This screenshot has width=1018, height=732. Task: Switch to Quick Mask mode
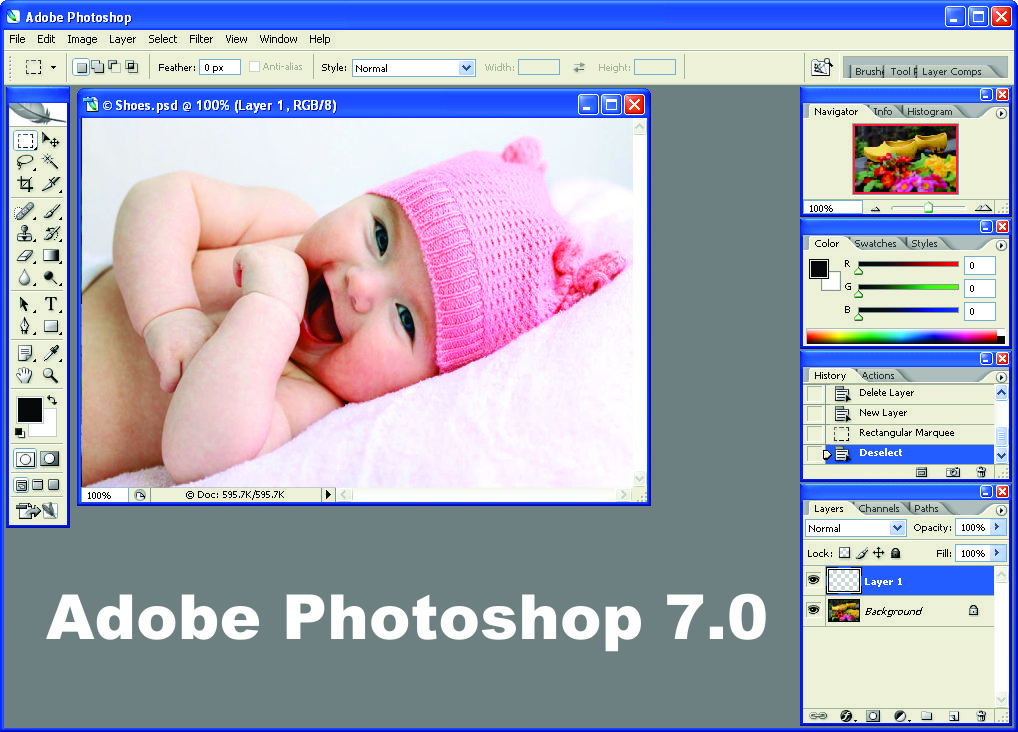click(50, 459)
